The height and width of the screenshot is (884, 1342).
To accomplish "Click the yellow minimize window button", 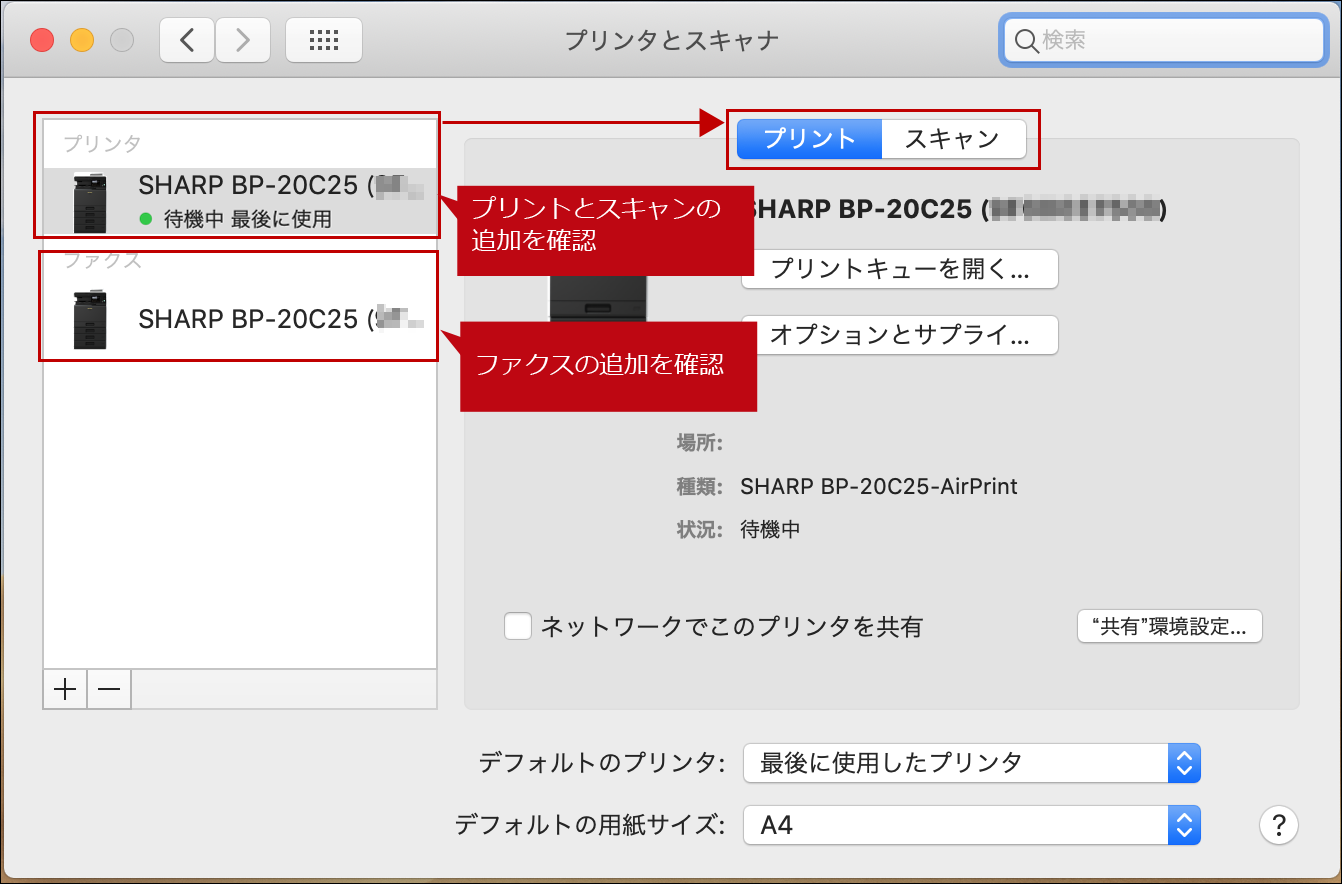I will coord(81,40).
